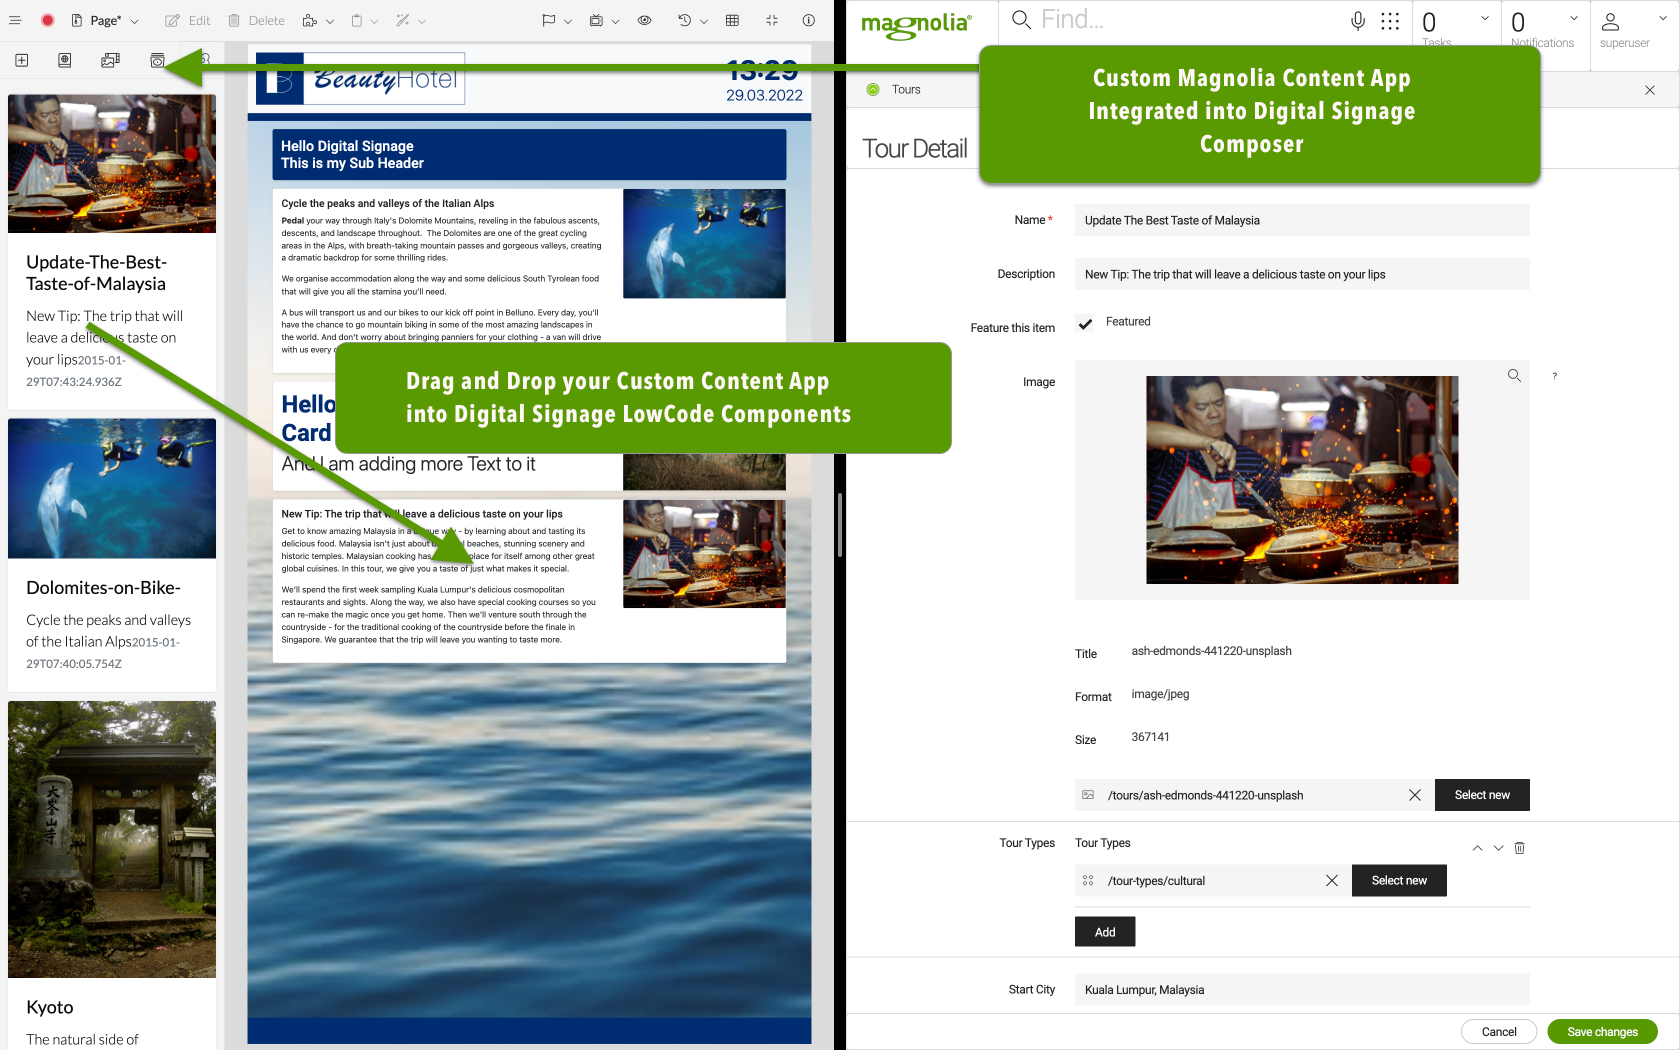Click the grid table view icon

pyautogui.click(x=732, y=20)
